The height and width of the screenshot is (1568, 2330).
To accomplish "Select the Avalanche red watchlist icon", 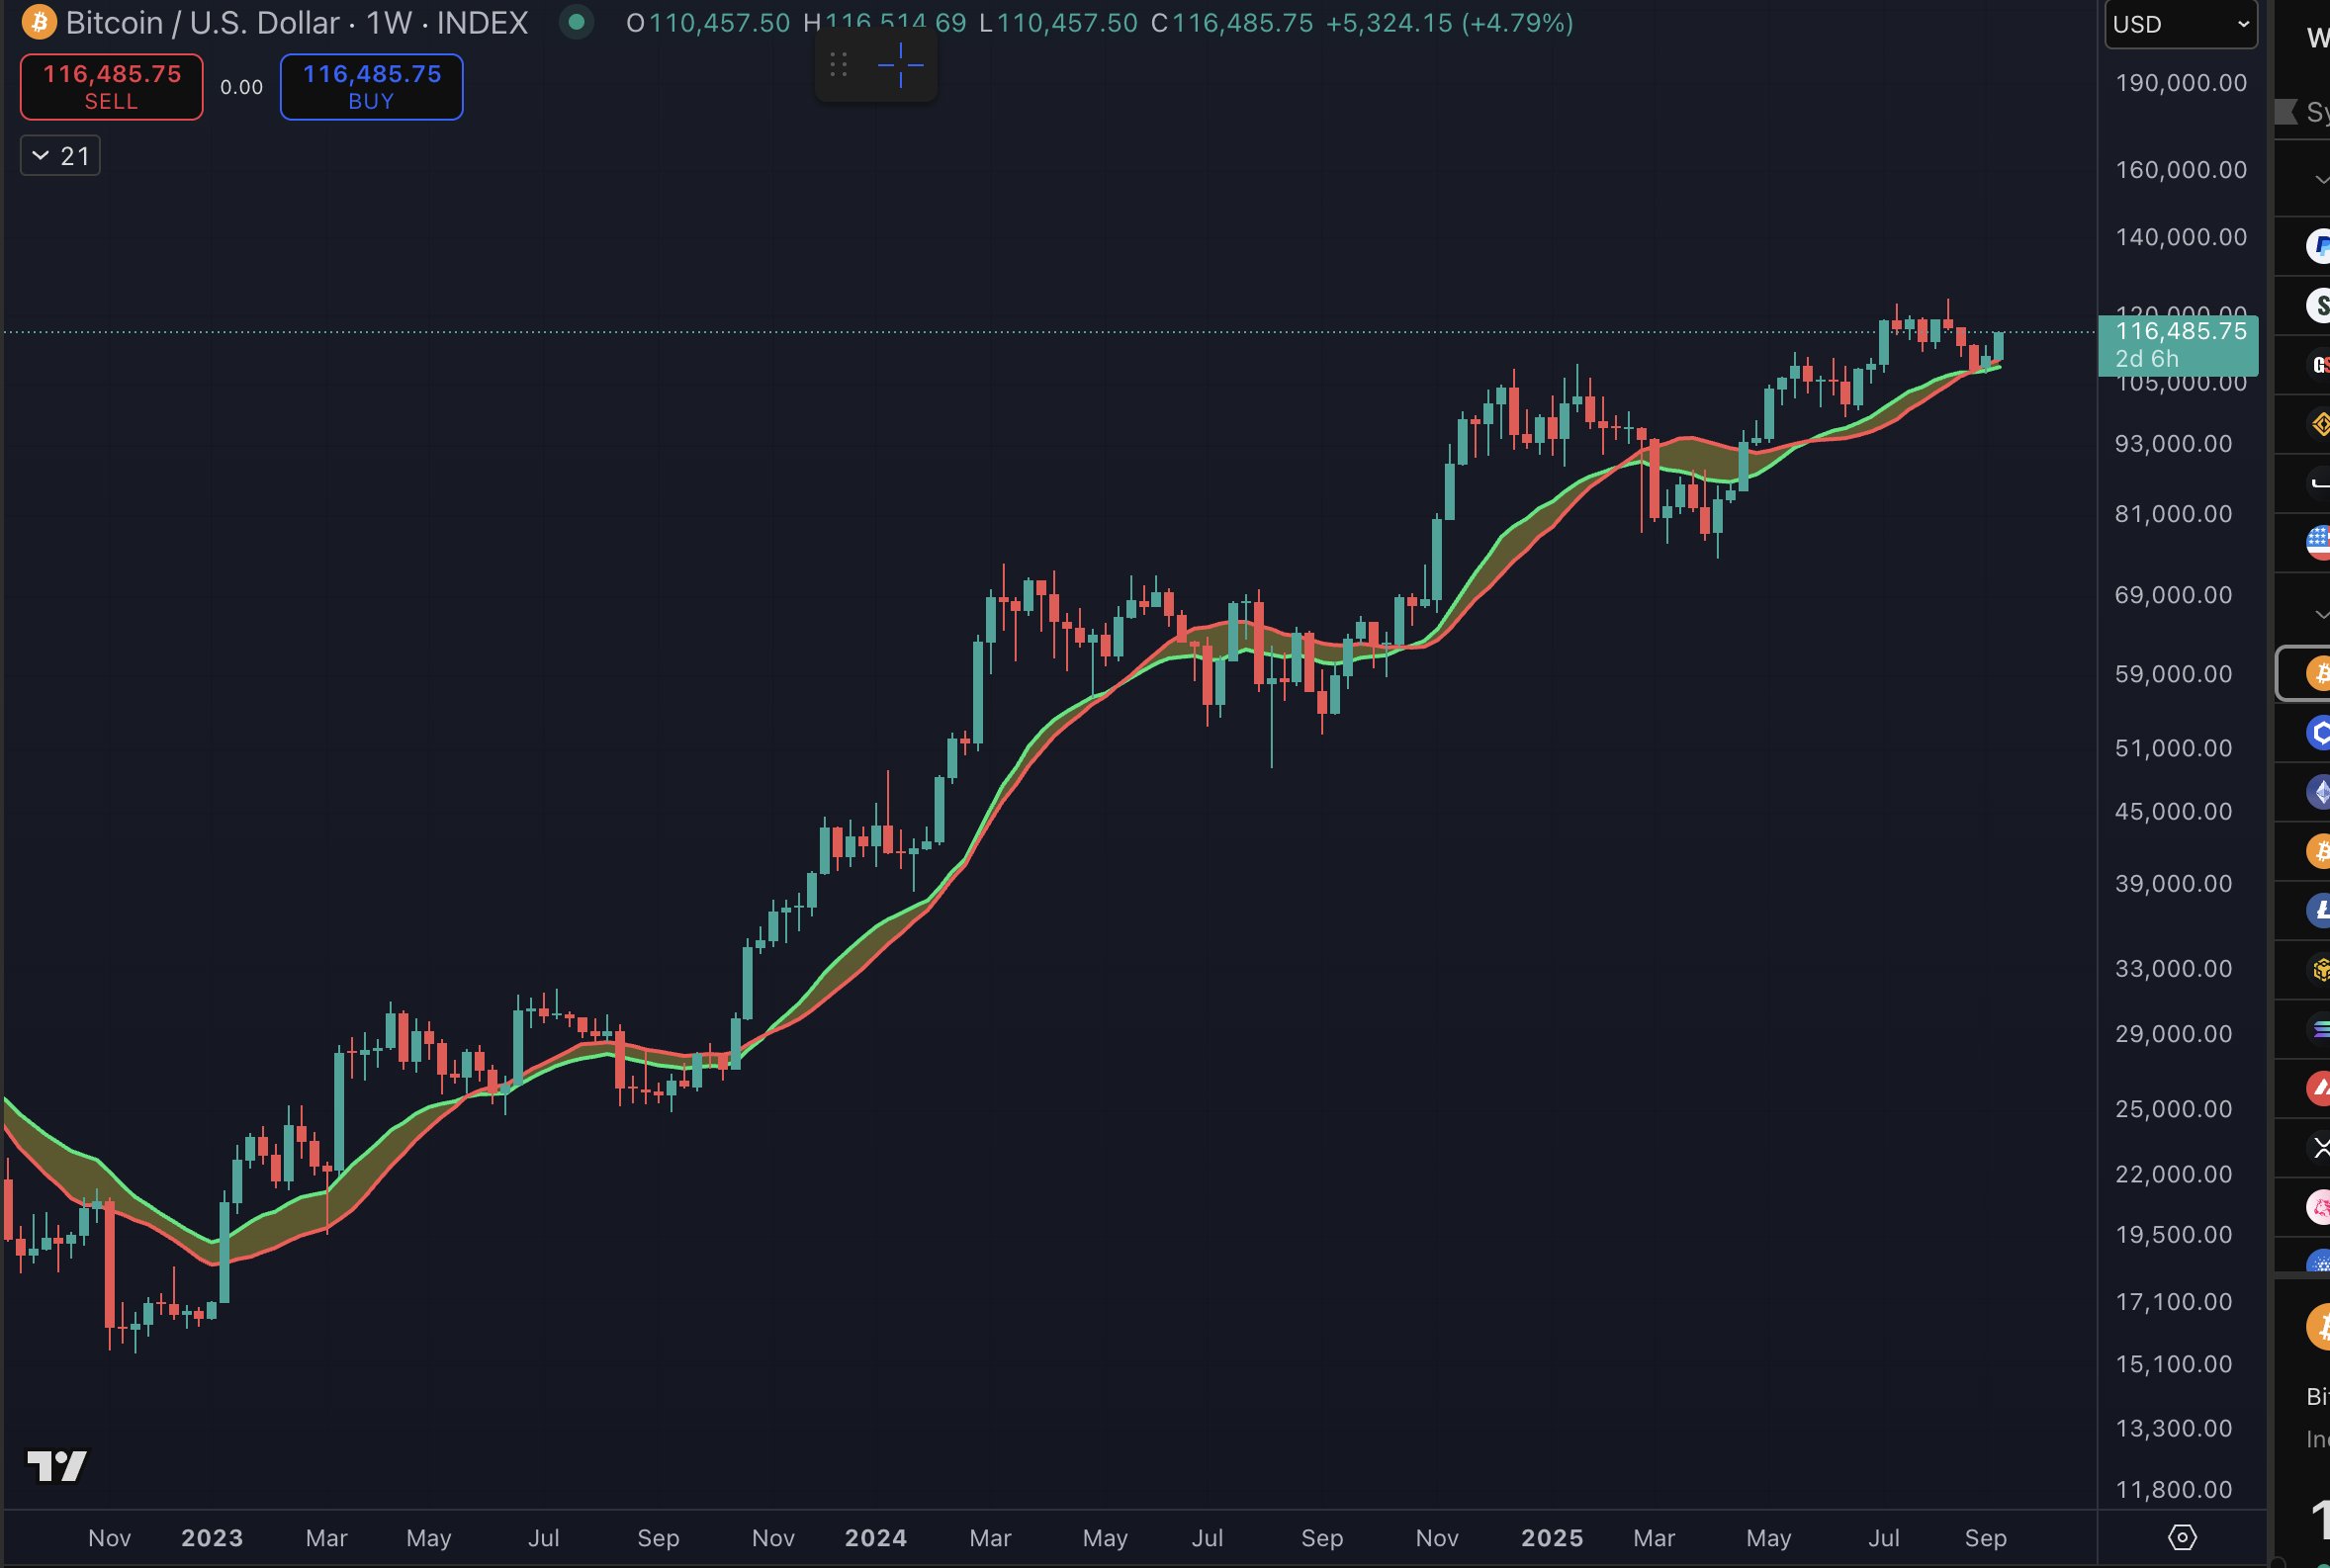I will [x=2319, y=1088].
